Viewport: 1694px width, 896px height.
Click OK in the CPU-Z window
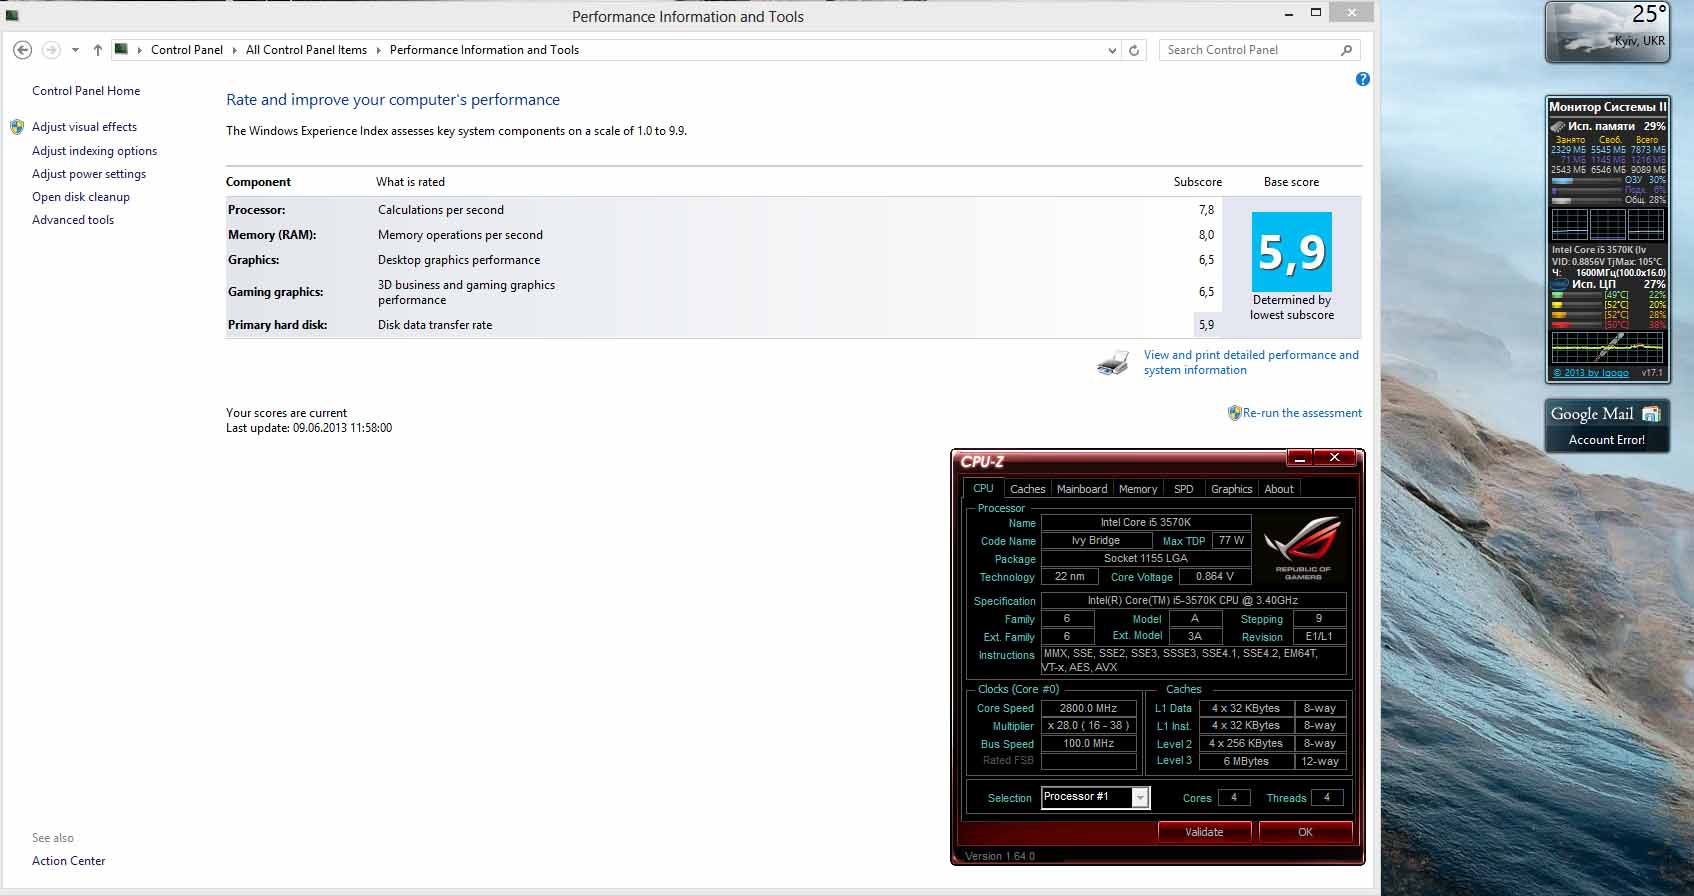click(1305, 832)
